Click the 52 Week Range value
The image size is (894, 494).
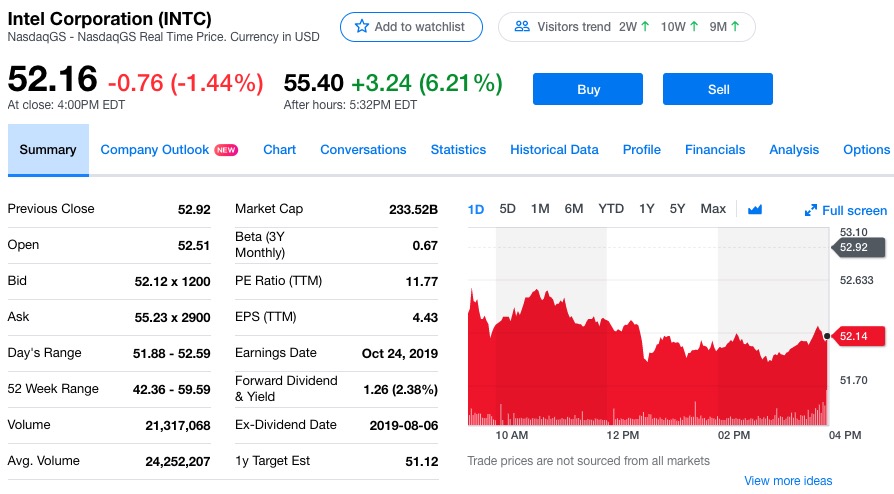tap(172, 390)
